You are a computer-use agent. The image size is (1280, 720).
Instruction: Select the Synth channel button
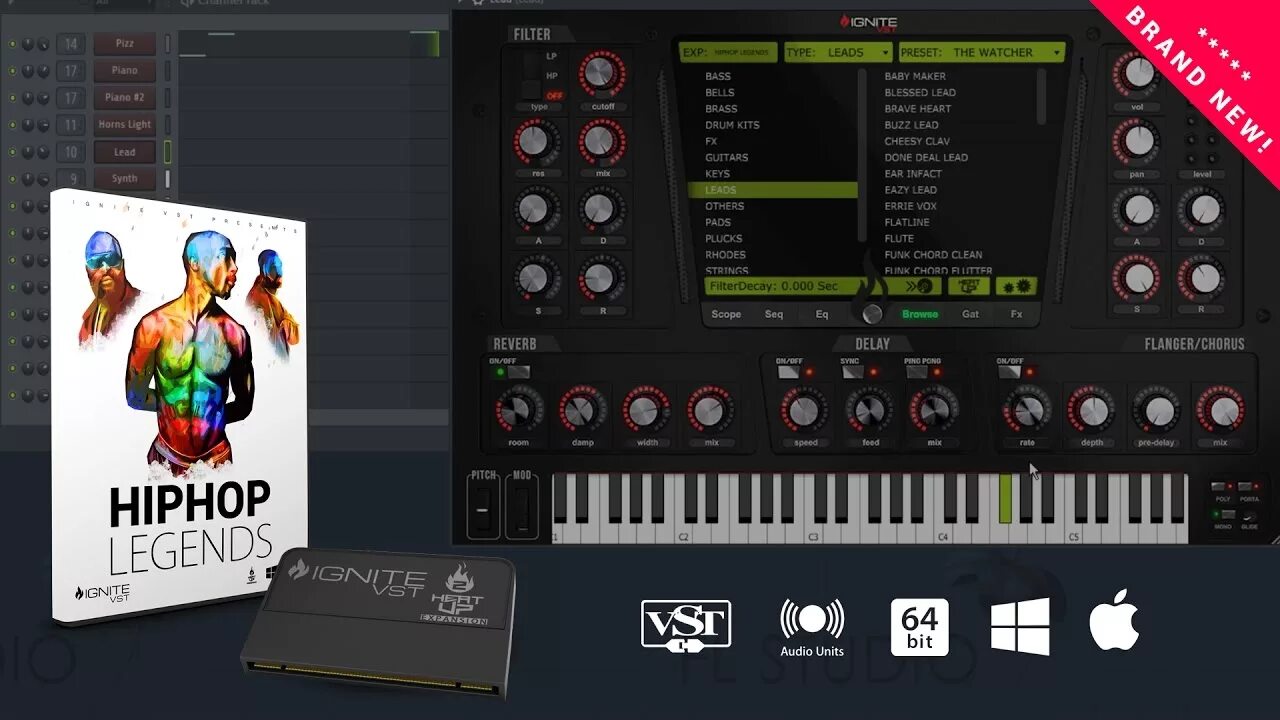[x=124, y=179]
